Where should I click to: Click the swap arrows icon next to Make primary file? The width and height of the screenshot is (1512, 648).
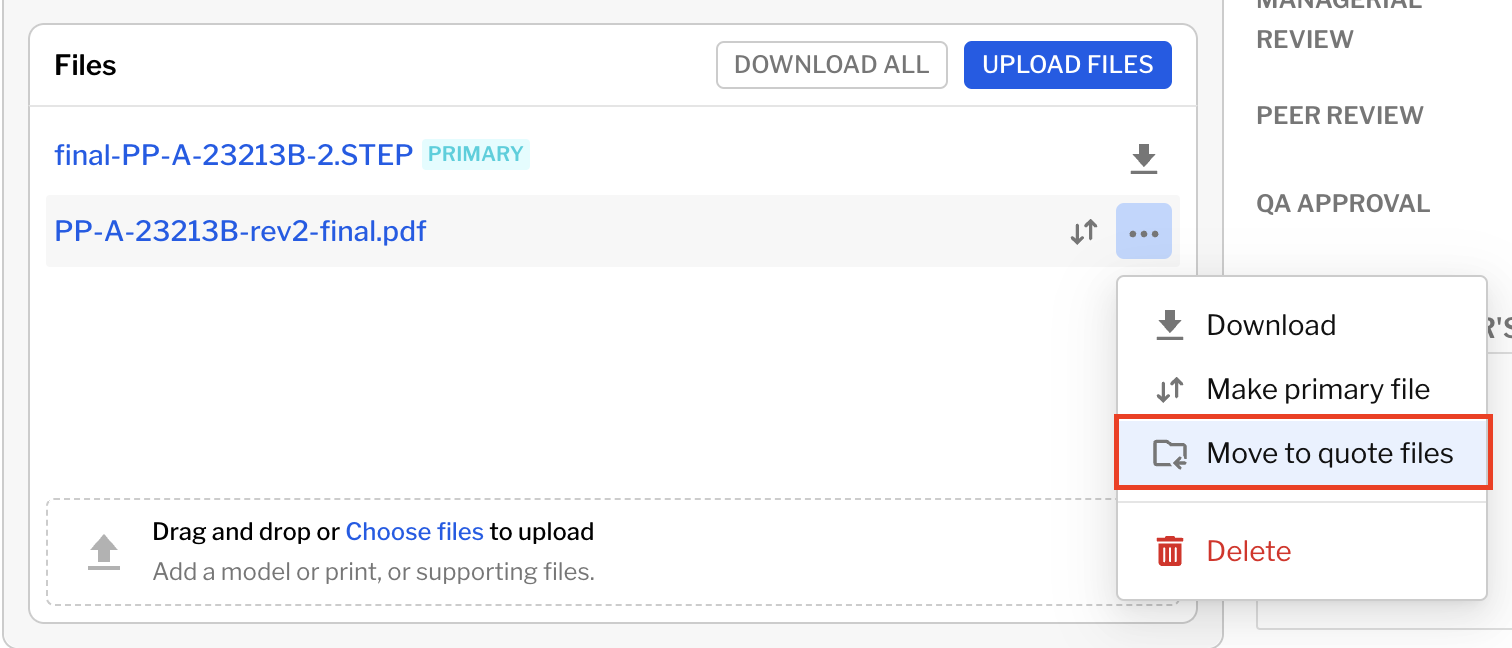pyautogui.click(x=1168, y=388)
